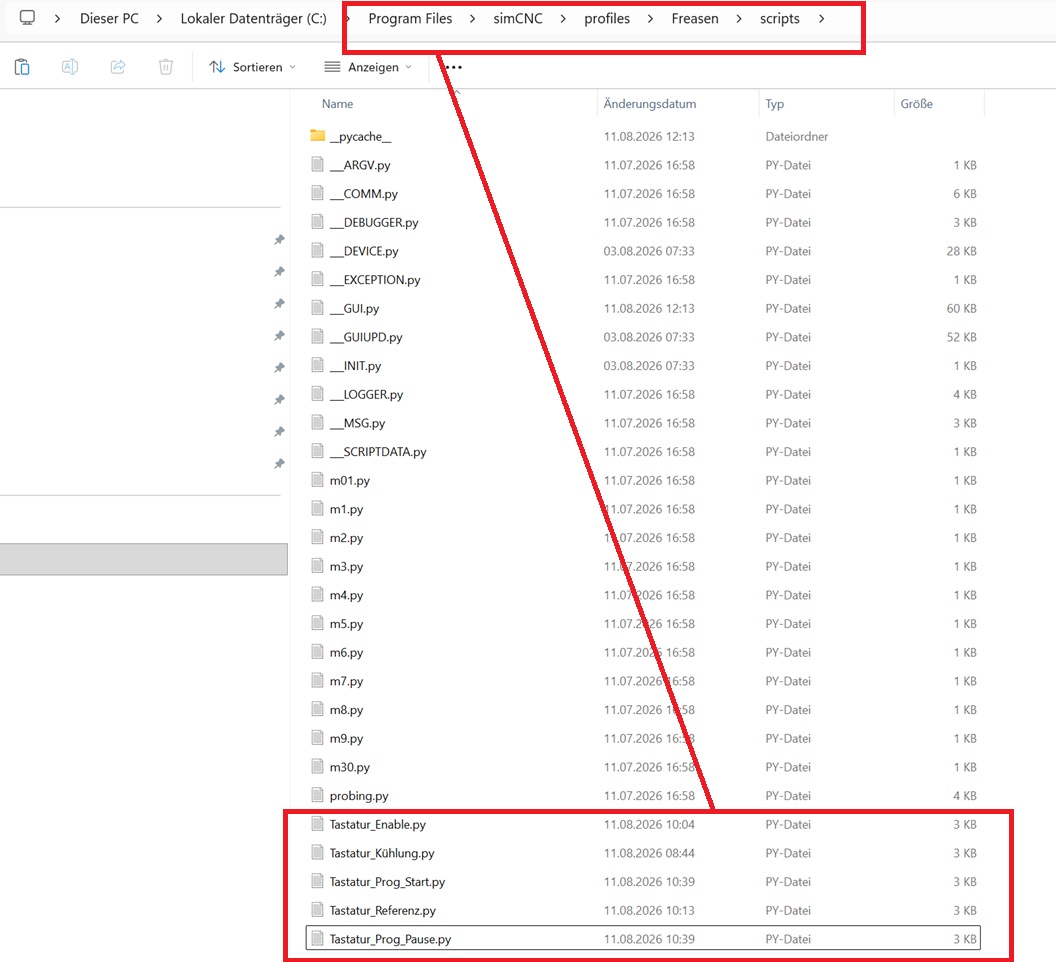This screenshot has width=1056, height=962.
Task: Select the file m1.py
Action: 346,509
